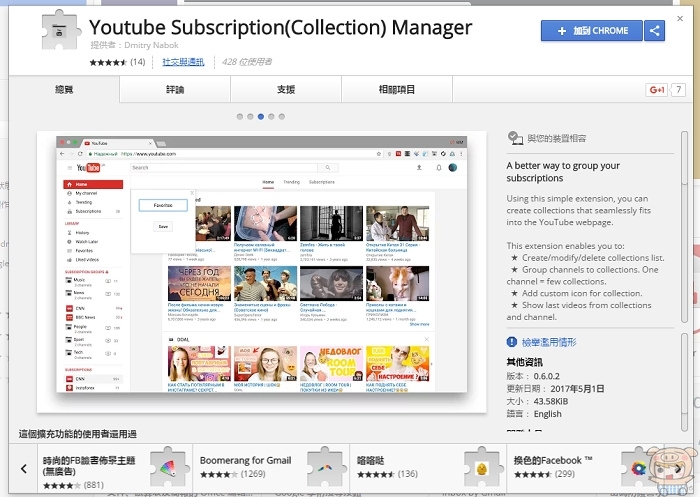Go to the 相關項目 tab
The image size is (700, 497).
pyautogui.click(x=397, y=90)
